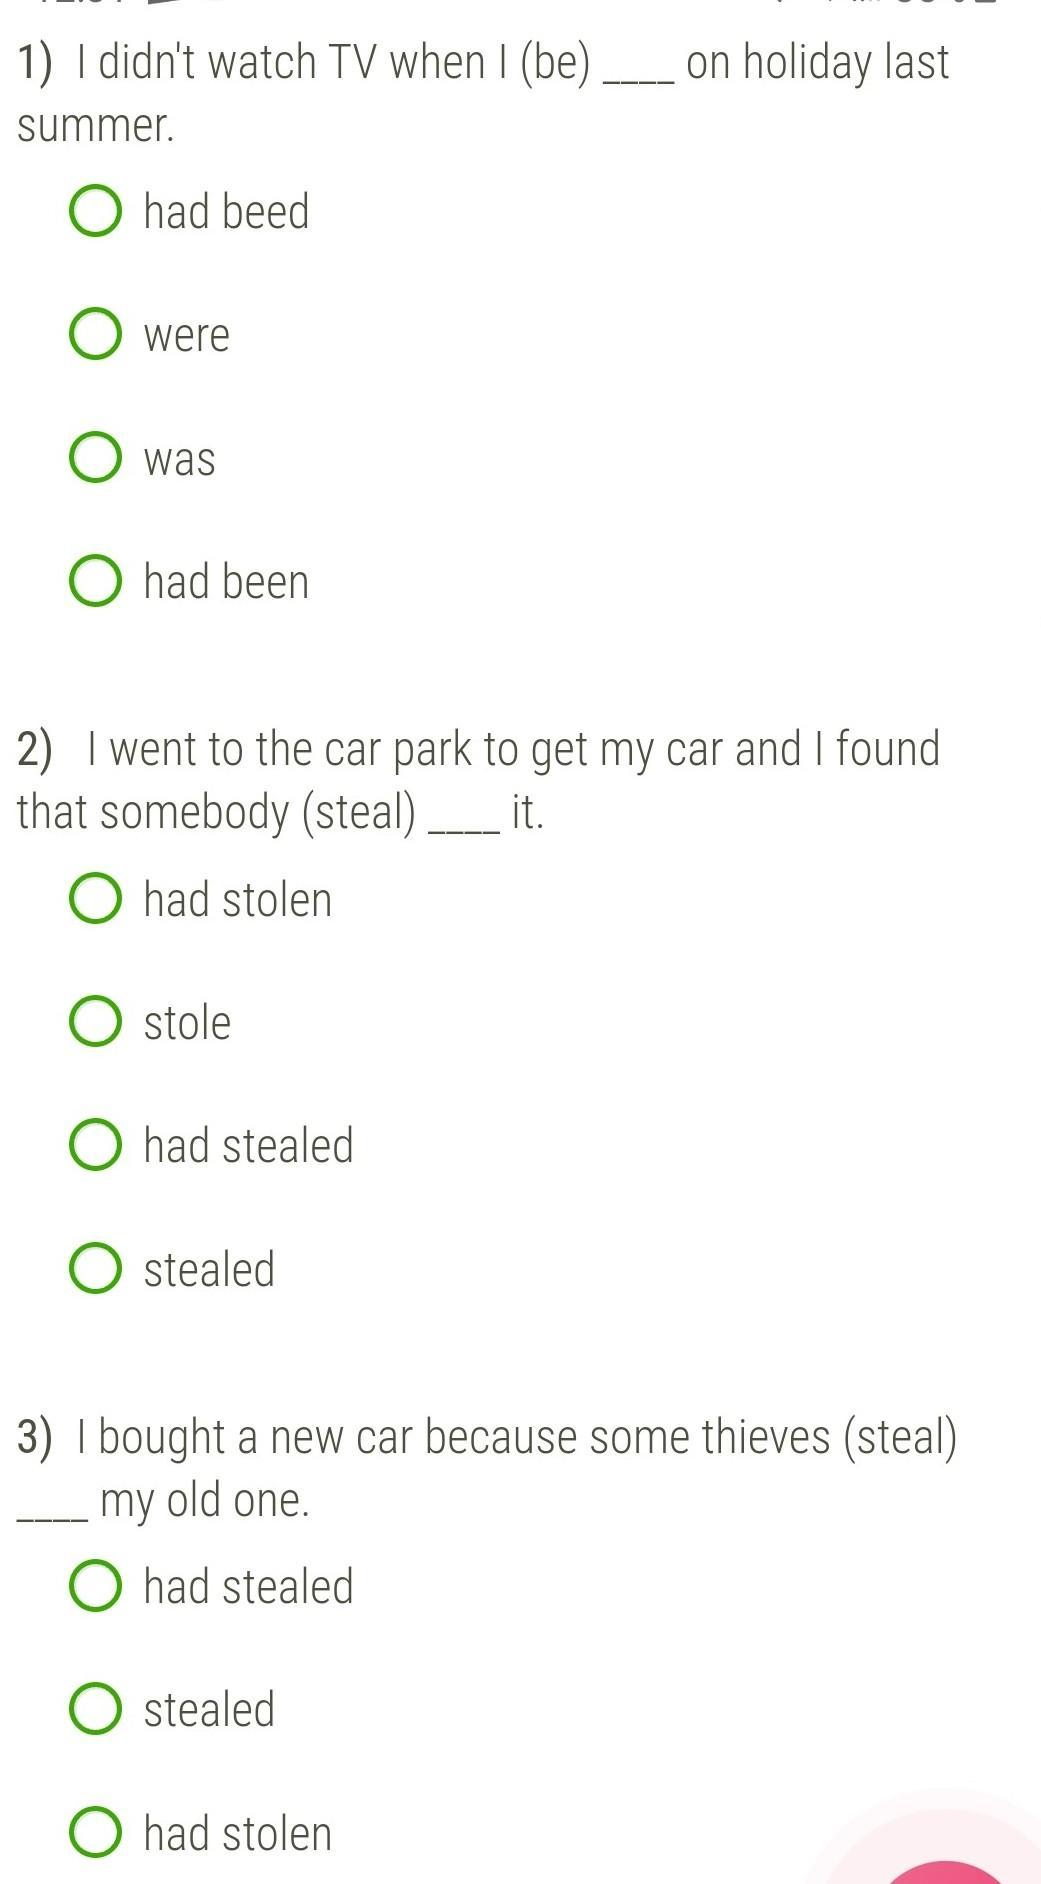Pick the 'was' radio circle

96,458
